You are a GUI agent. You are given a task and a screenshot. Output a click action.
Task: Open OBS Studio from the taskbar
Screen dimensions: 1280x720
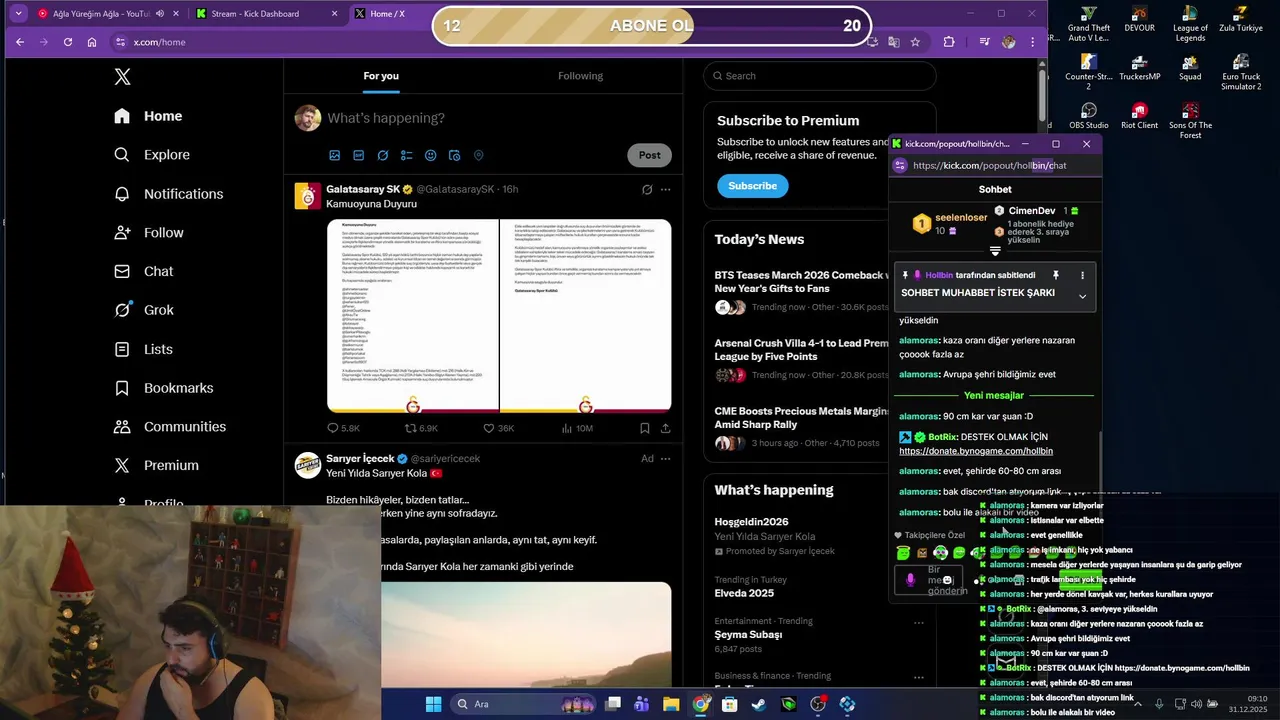point(818,704)
